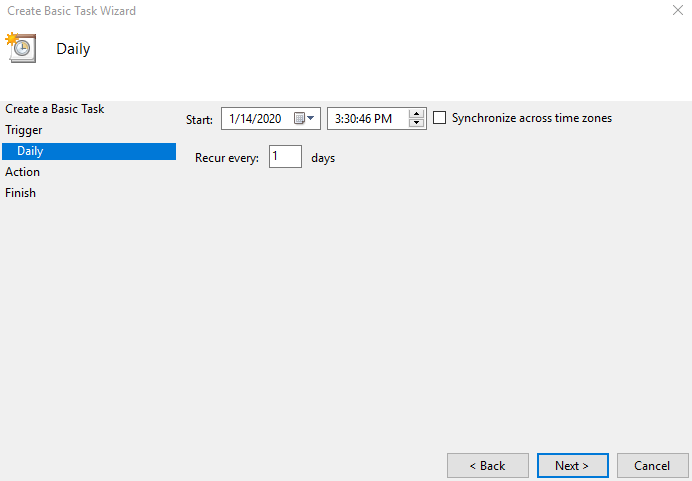
Task: Proceed with the Next button
Action: (572, 465)
